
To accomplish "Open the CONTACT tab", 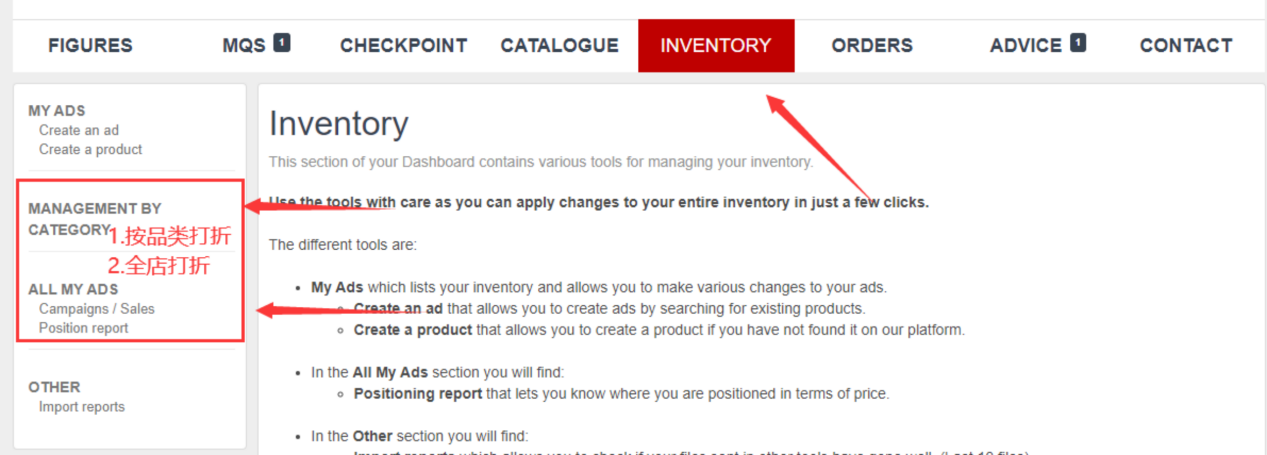I will pyautogui.click(x=1185, y=45).
